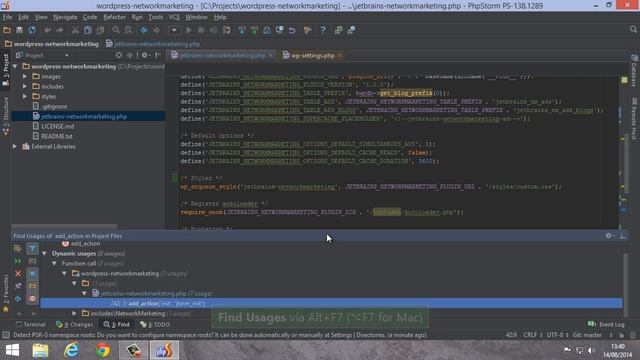Close the wp-settings.php tab
Image resolution: width=640 pixels, height=360 pixels.
click(340, 56)
